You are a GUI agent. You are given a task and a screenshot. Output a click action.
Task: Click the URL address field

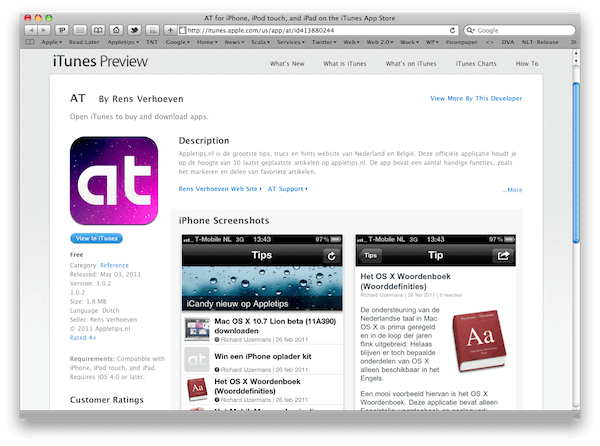tap(314, 30)
